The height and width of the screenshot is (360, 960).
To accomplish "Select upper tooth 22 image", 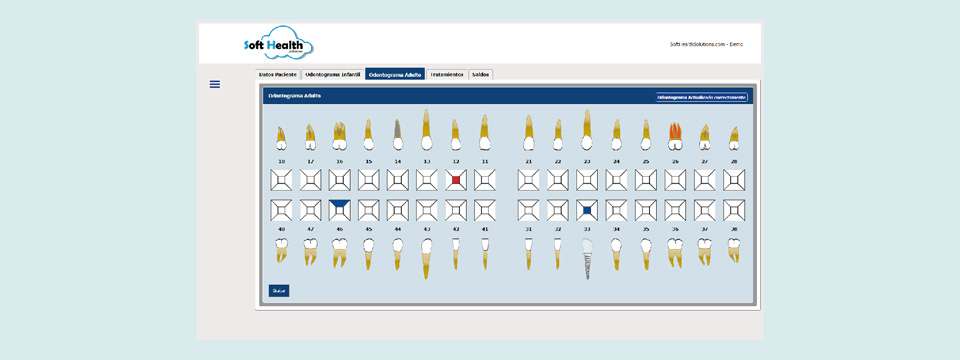I will pyautogui.click(x=558, y=135).
